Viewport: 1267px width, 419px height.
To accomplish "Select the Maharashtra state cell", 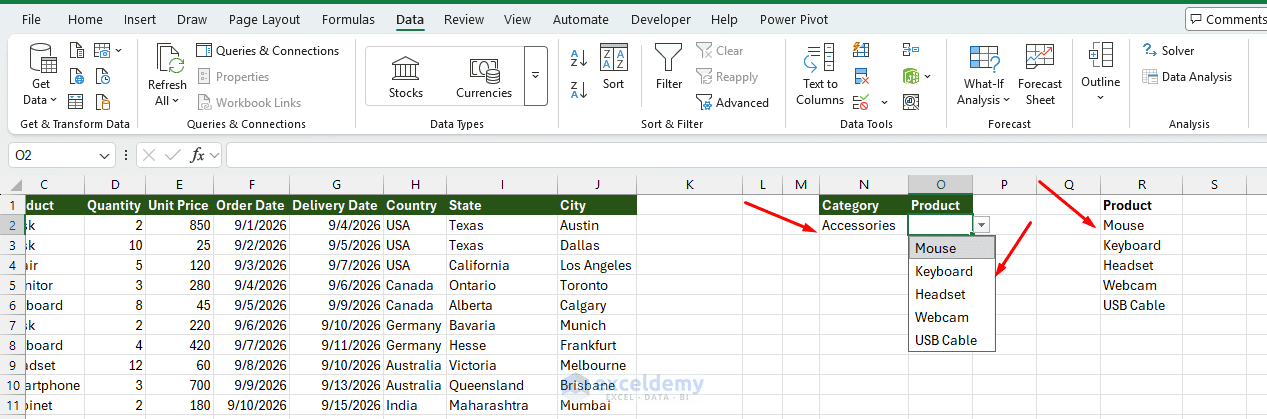I will [x=501, y=405].
